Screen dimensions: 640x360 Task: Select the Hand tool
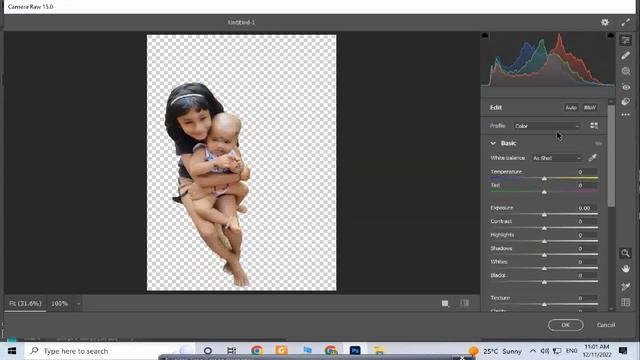point(625,269)
